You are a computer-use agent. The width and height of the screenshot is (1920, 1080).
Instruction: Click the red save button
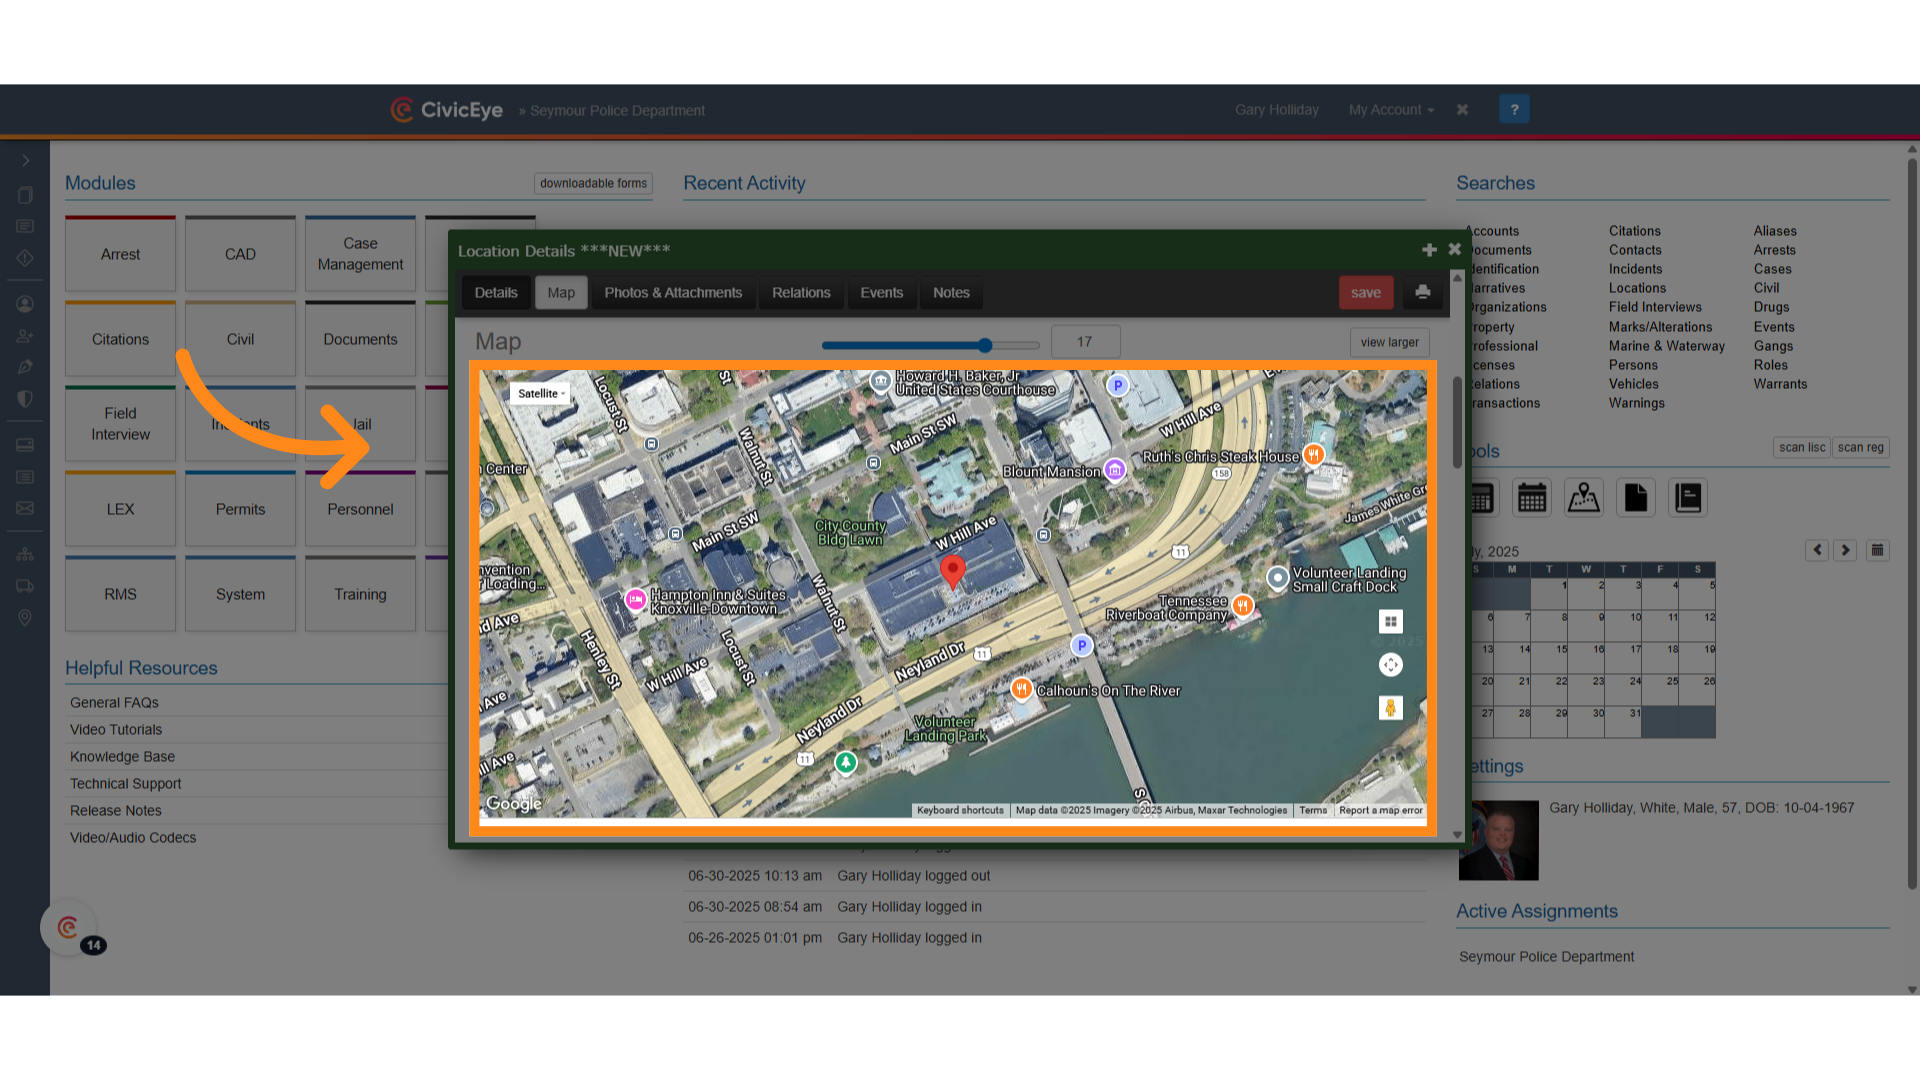coord(1366,292)
